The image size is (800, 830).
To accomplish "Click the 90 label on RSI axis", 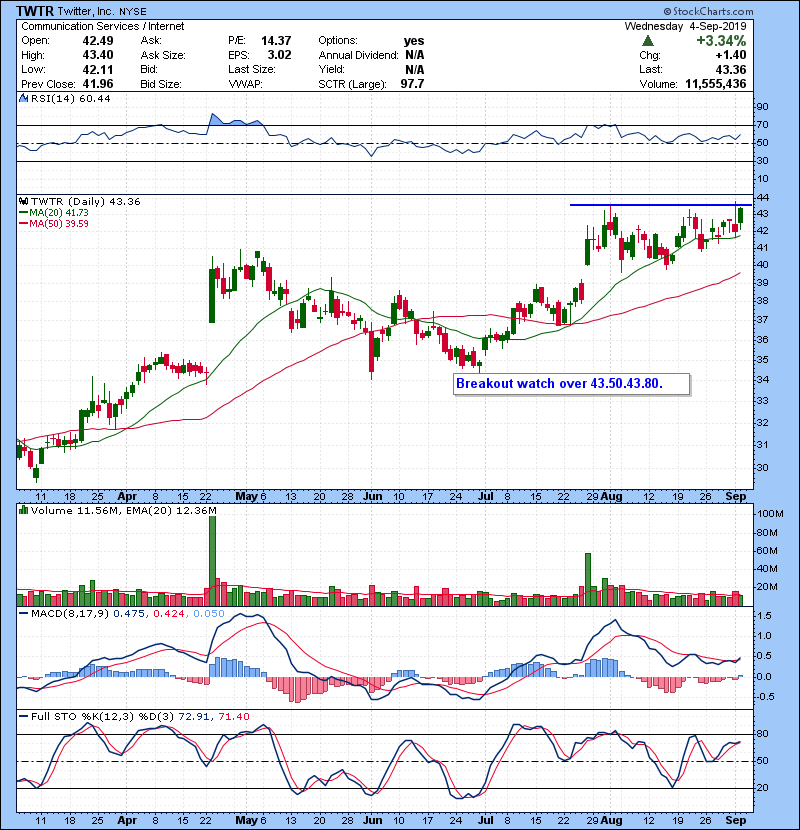I will pos(763,107).
